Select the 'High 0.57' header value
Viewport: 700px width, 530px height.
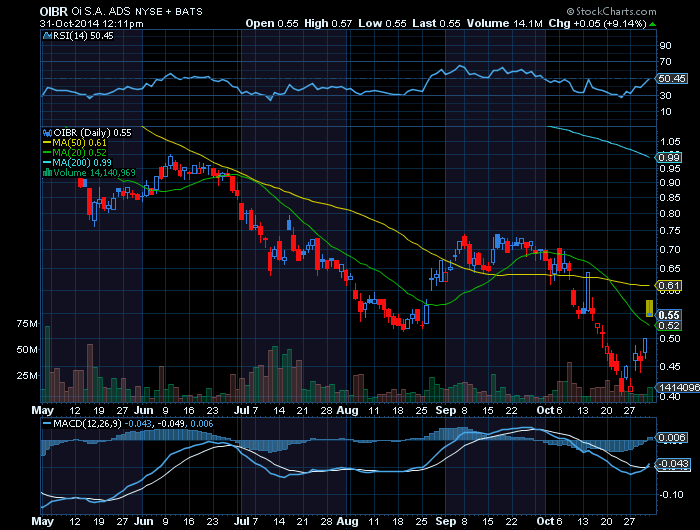tap(328, 23)
